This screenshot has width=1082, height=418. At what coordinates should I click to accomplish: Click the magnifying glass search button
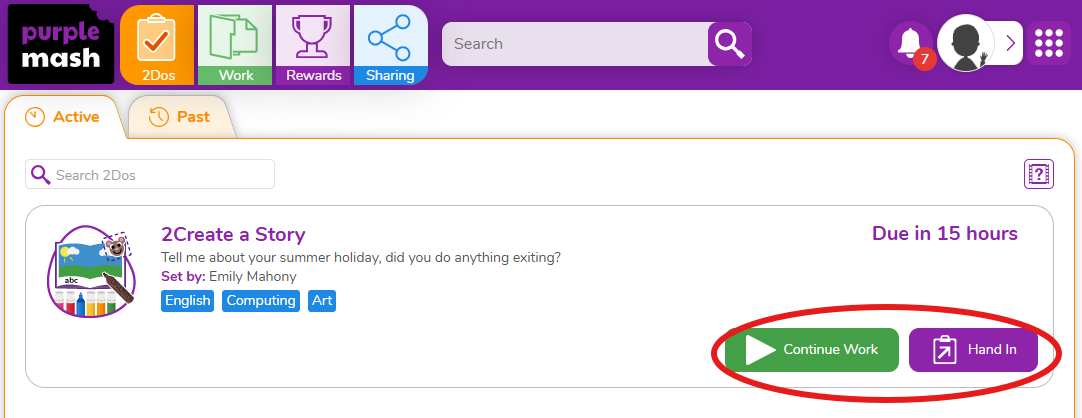pyautogui.click(x=729, y=44)
